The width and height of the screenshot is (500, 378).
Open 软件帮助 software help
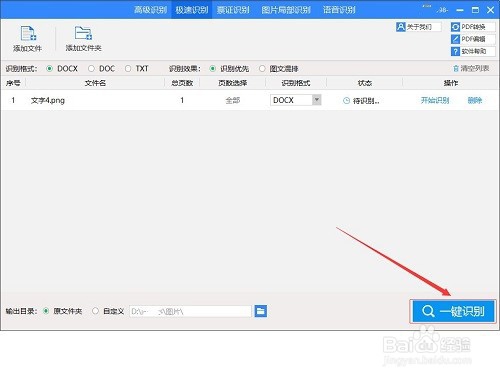[473, 51]
